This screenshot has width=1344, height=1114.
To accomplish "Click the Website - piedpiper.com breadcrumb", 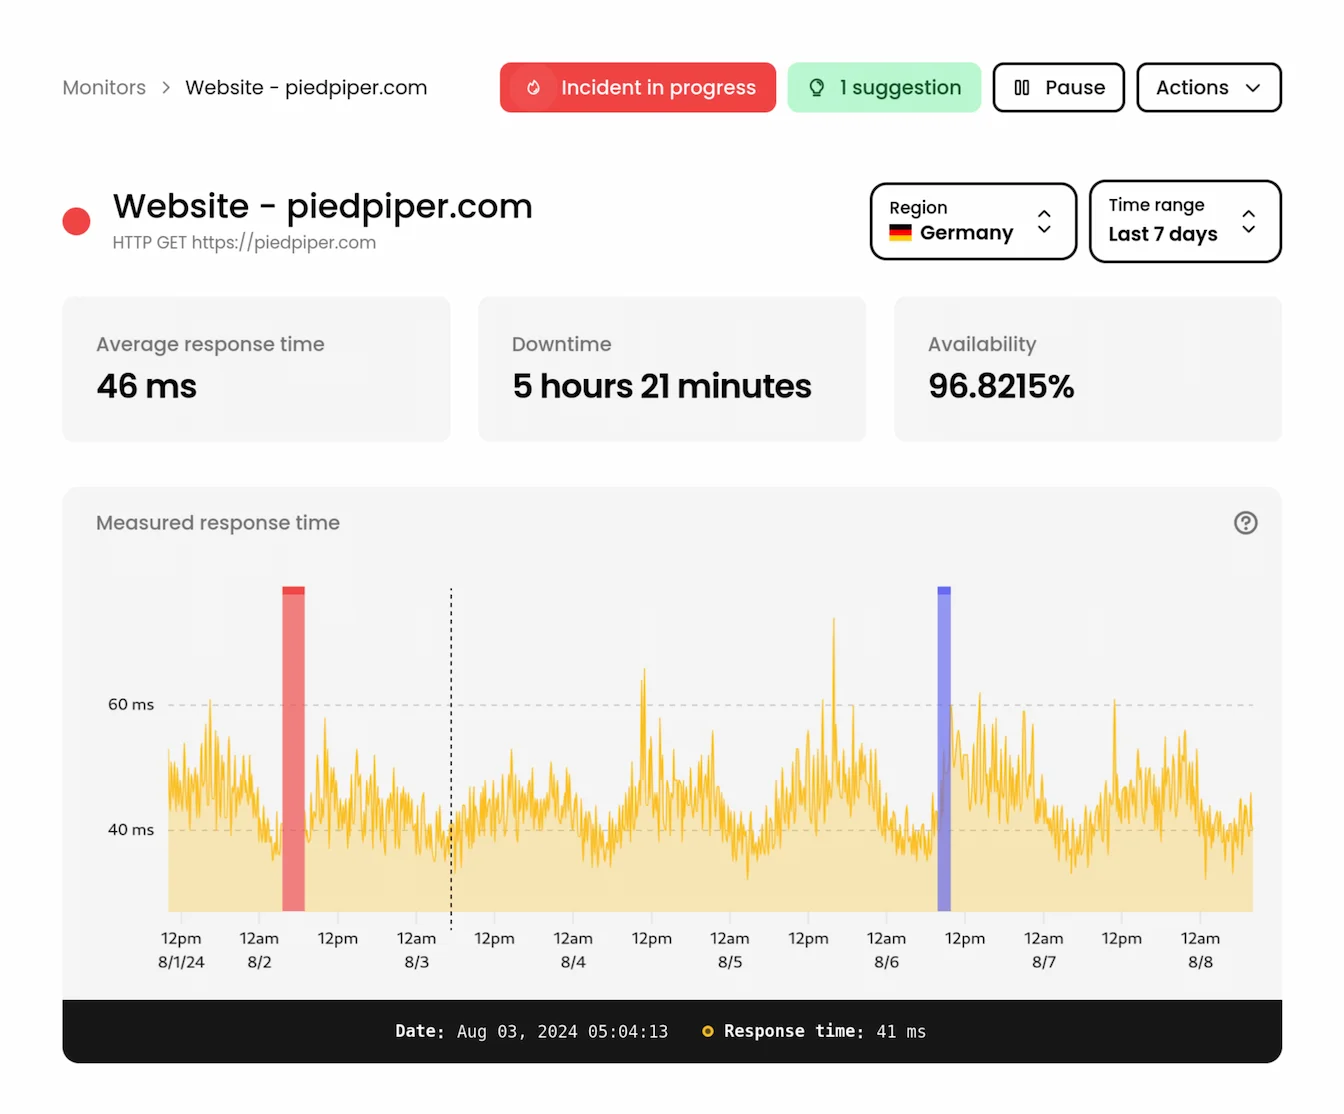I will 306,88.
